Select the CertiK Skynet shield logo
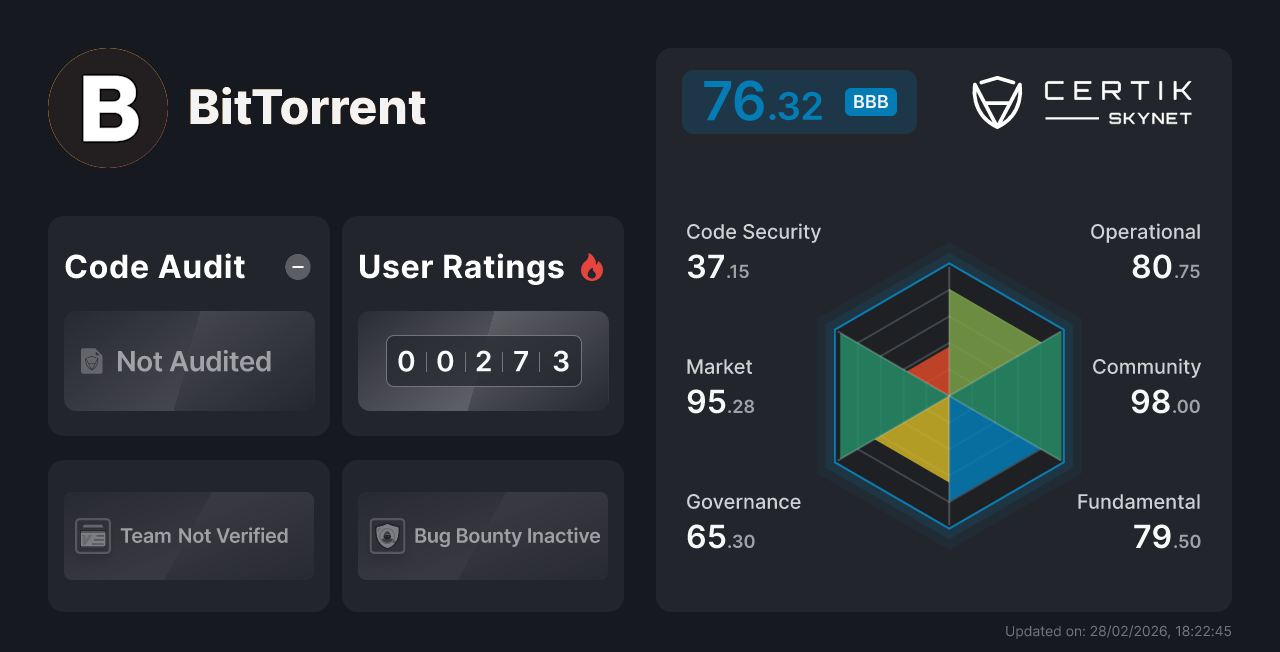1280x652 pixels. click(997, 100)
